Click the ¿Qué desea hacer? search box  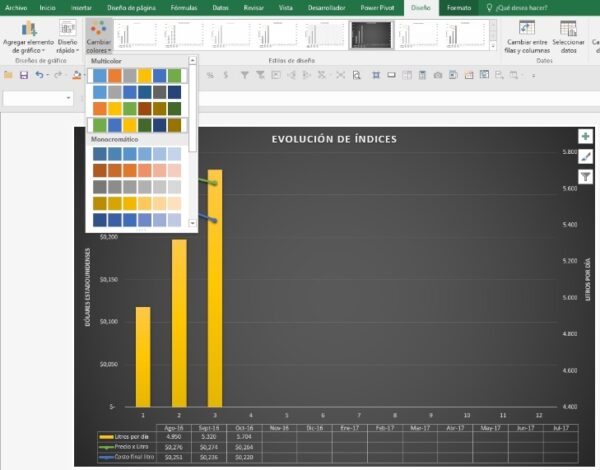523,7
